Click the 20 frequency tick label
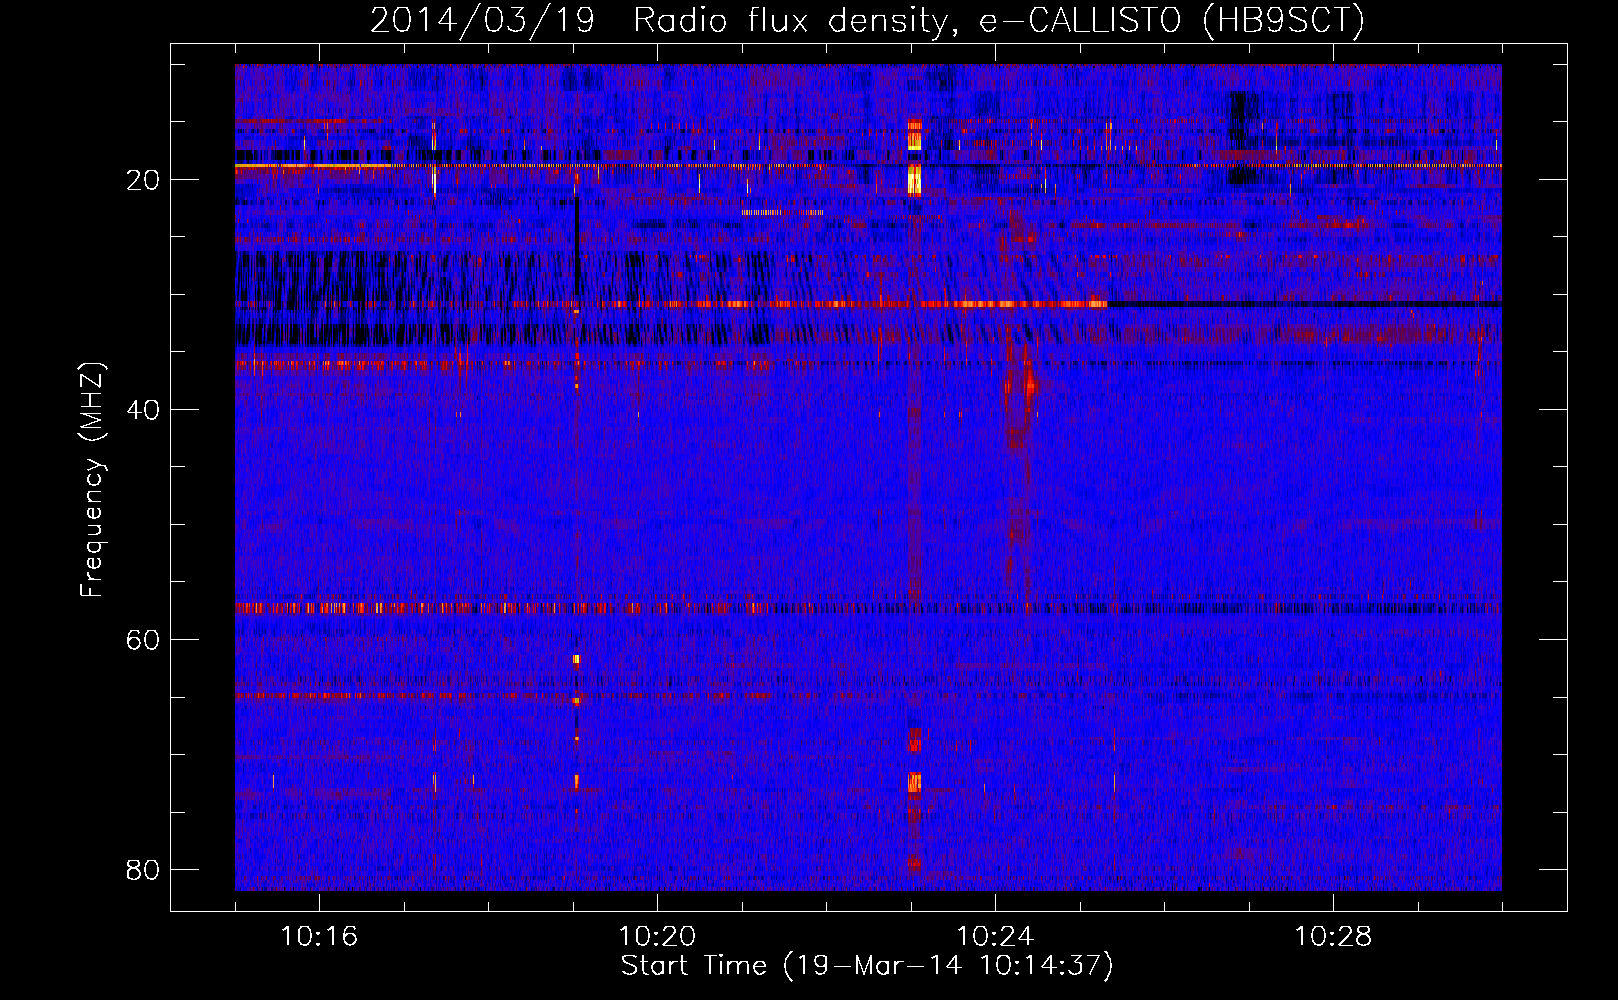The image size is (1618, 1000). pos(144,180)
